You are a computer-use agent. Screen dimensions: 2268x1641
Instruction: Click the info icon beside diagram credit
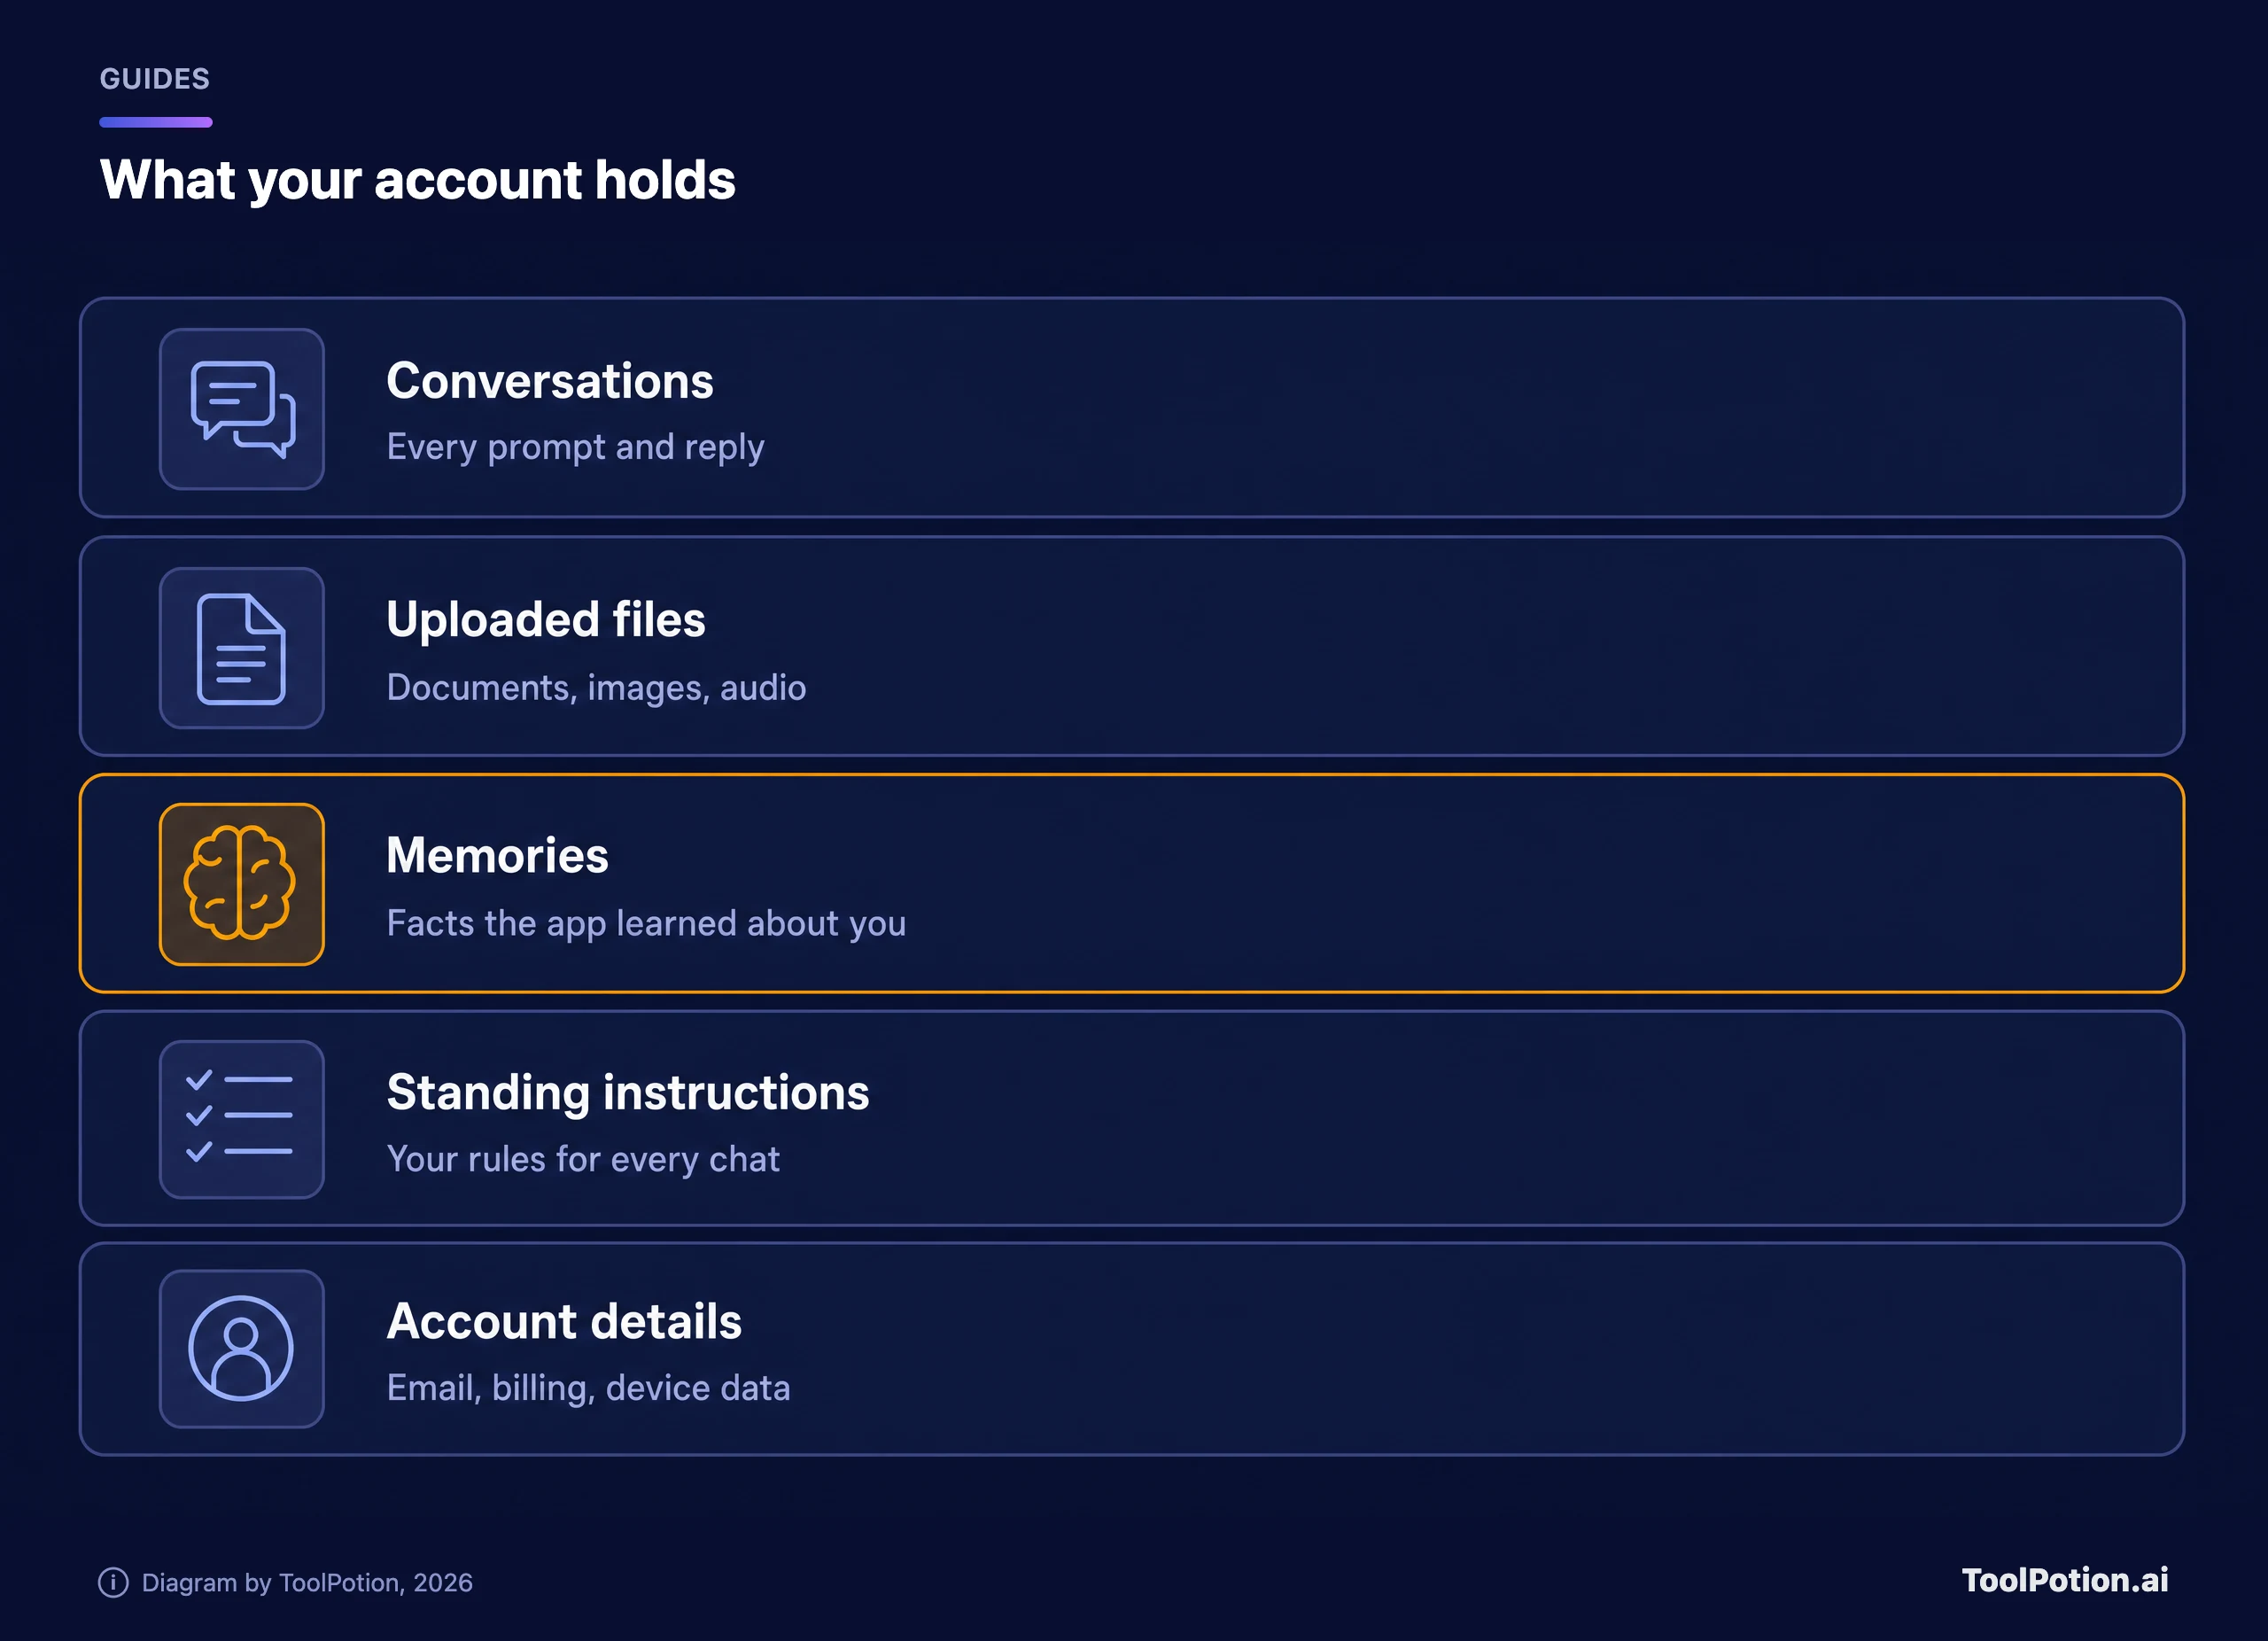tap(113, 1582)
